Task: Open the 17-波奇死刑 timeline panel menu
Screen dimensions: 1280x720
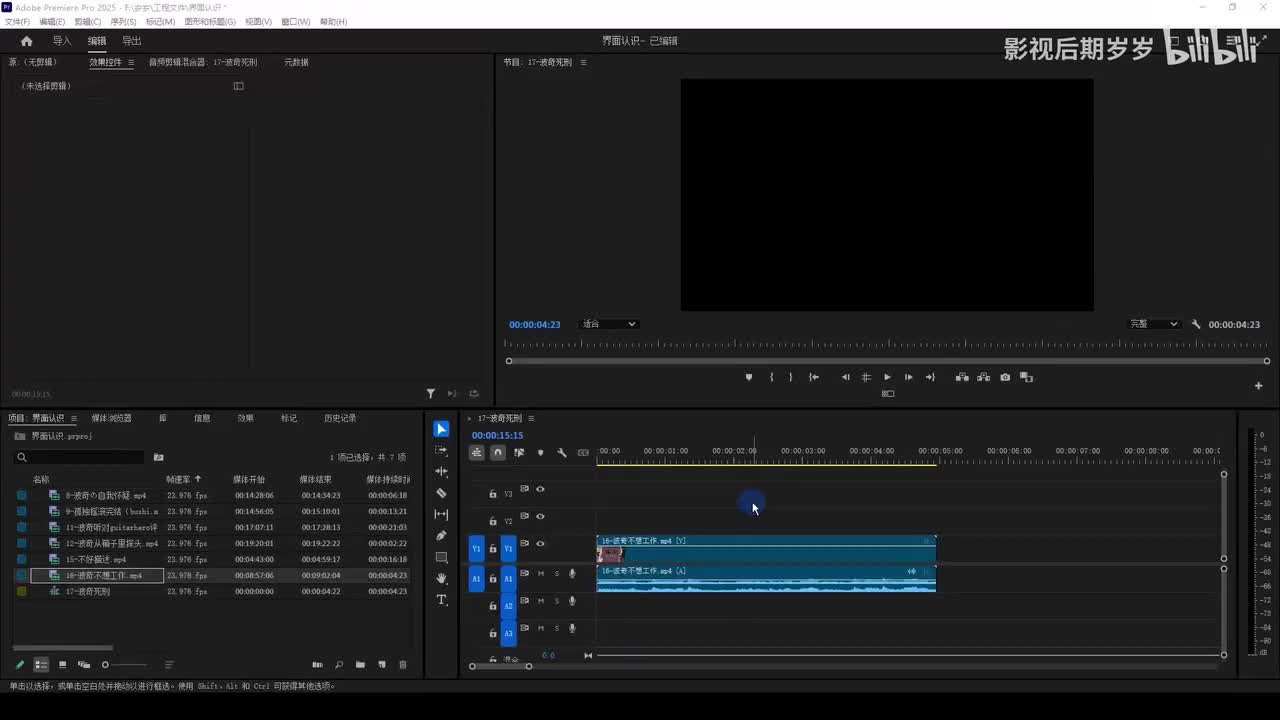Action: [531, 418]
